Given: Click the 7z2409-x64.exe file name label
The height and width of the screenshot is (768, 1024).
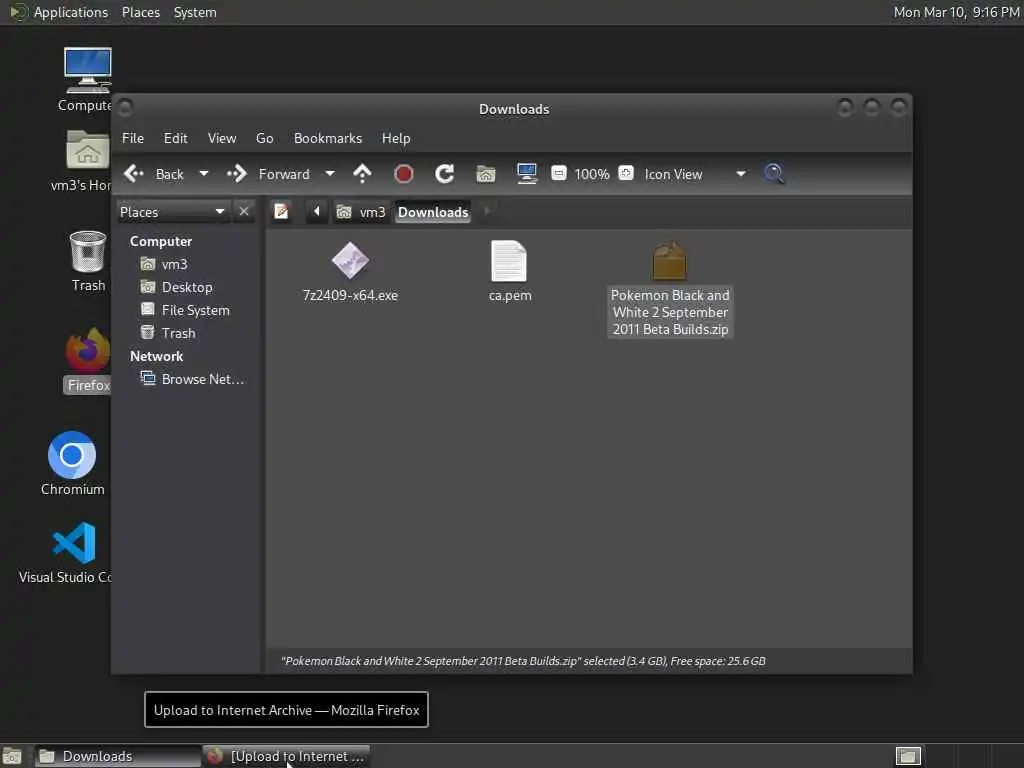Looking at the screenshot, I should click(350, 295).
